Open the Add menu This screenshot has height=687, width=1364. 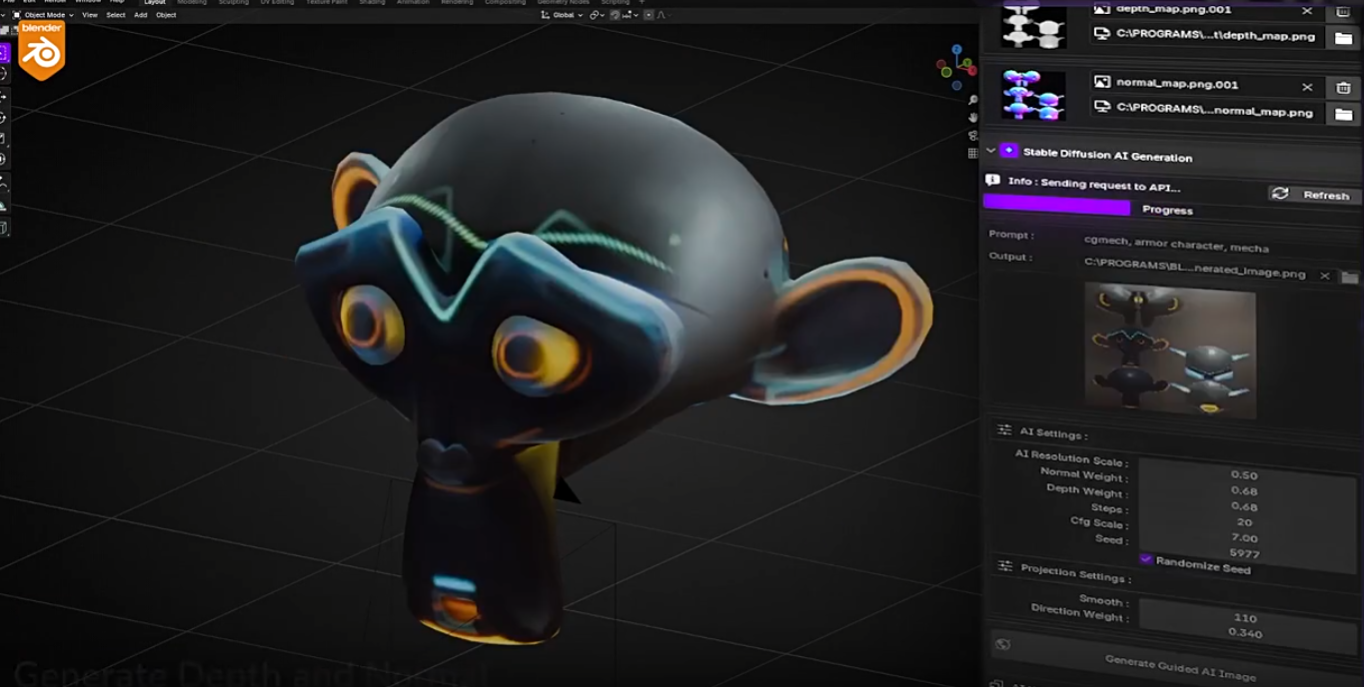point(141,15)
